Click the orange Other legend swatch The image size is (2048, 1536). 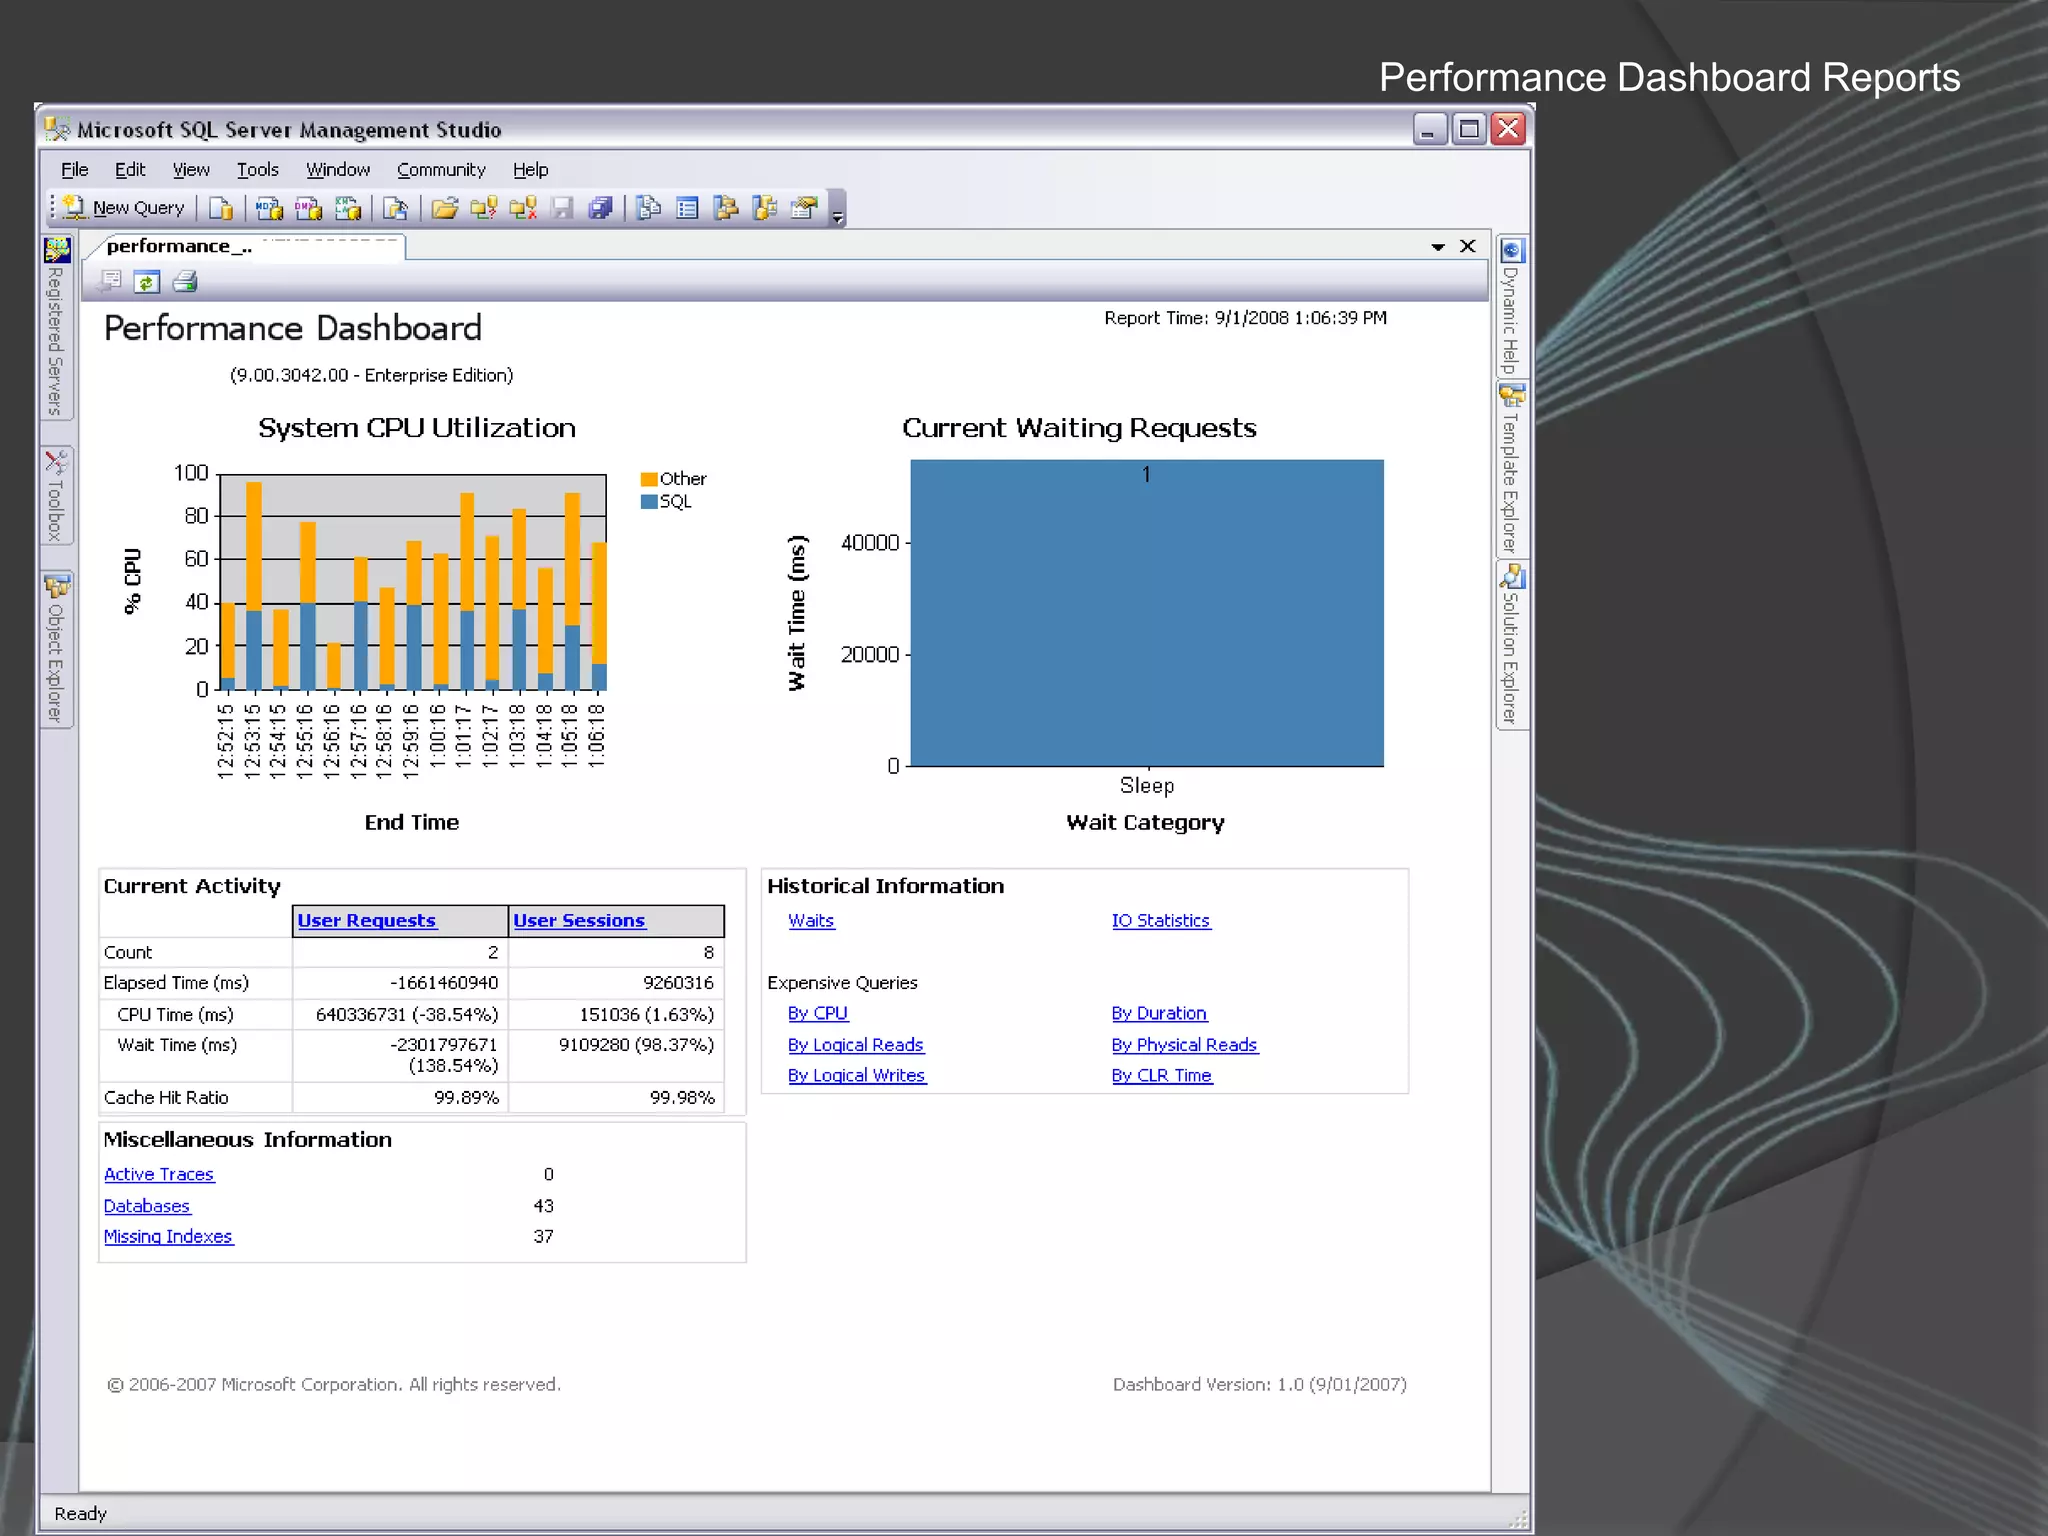pyautogui.click(x=649, y=479)
